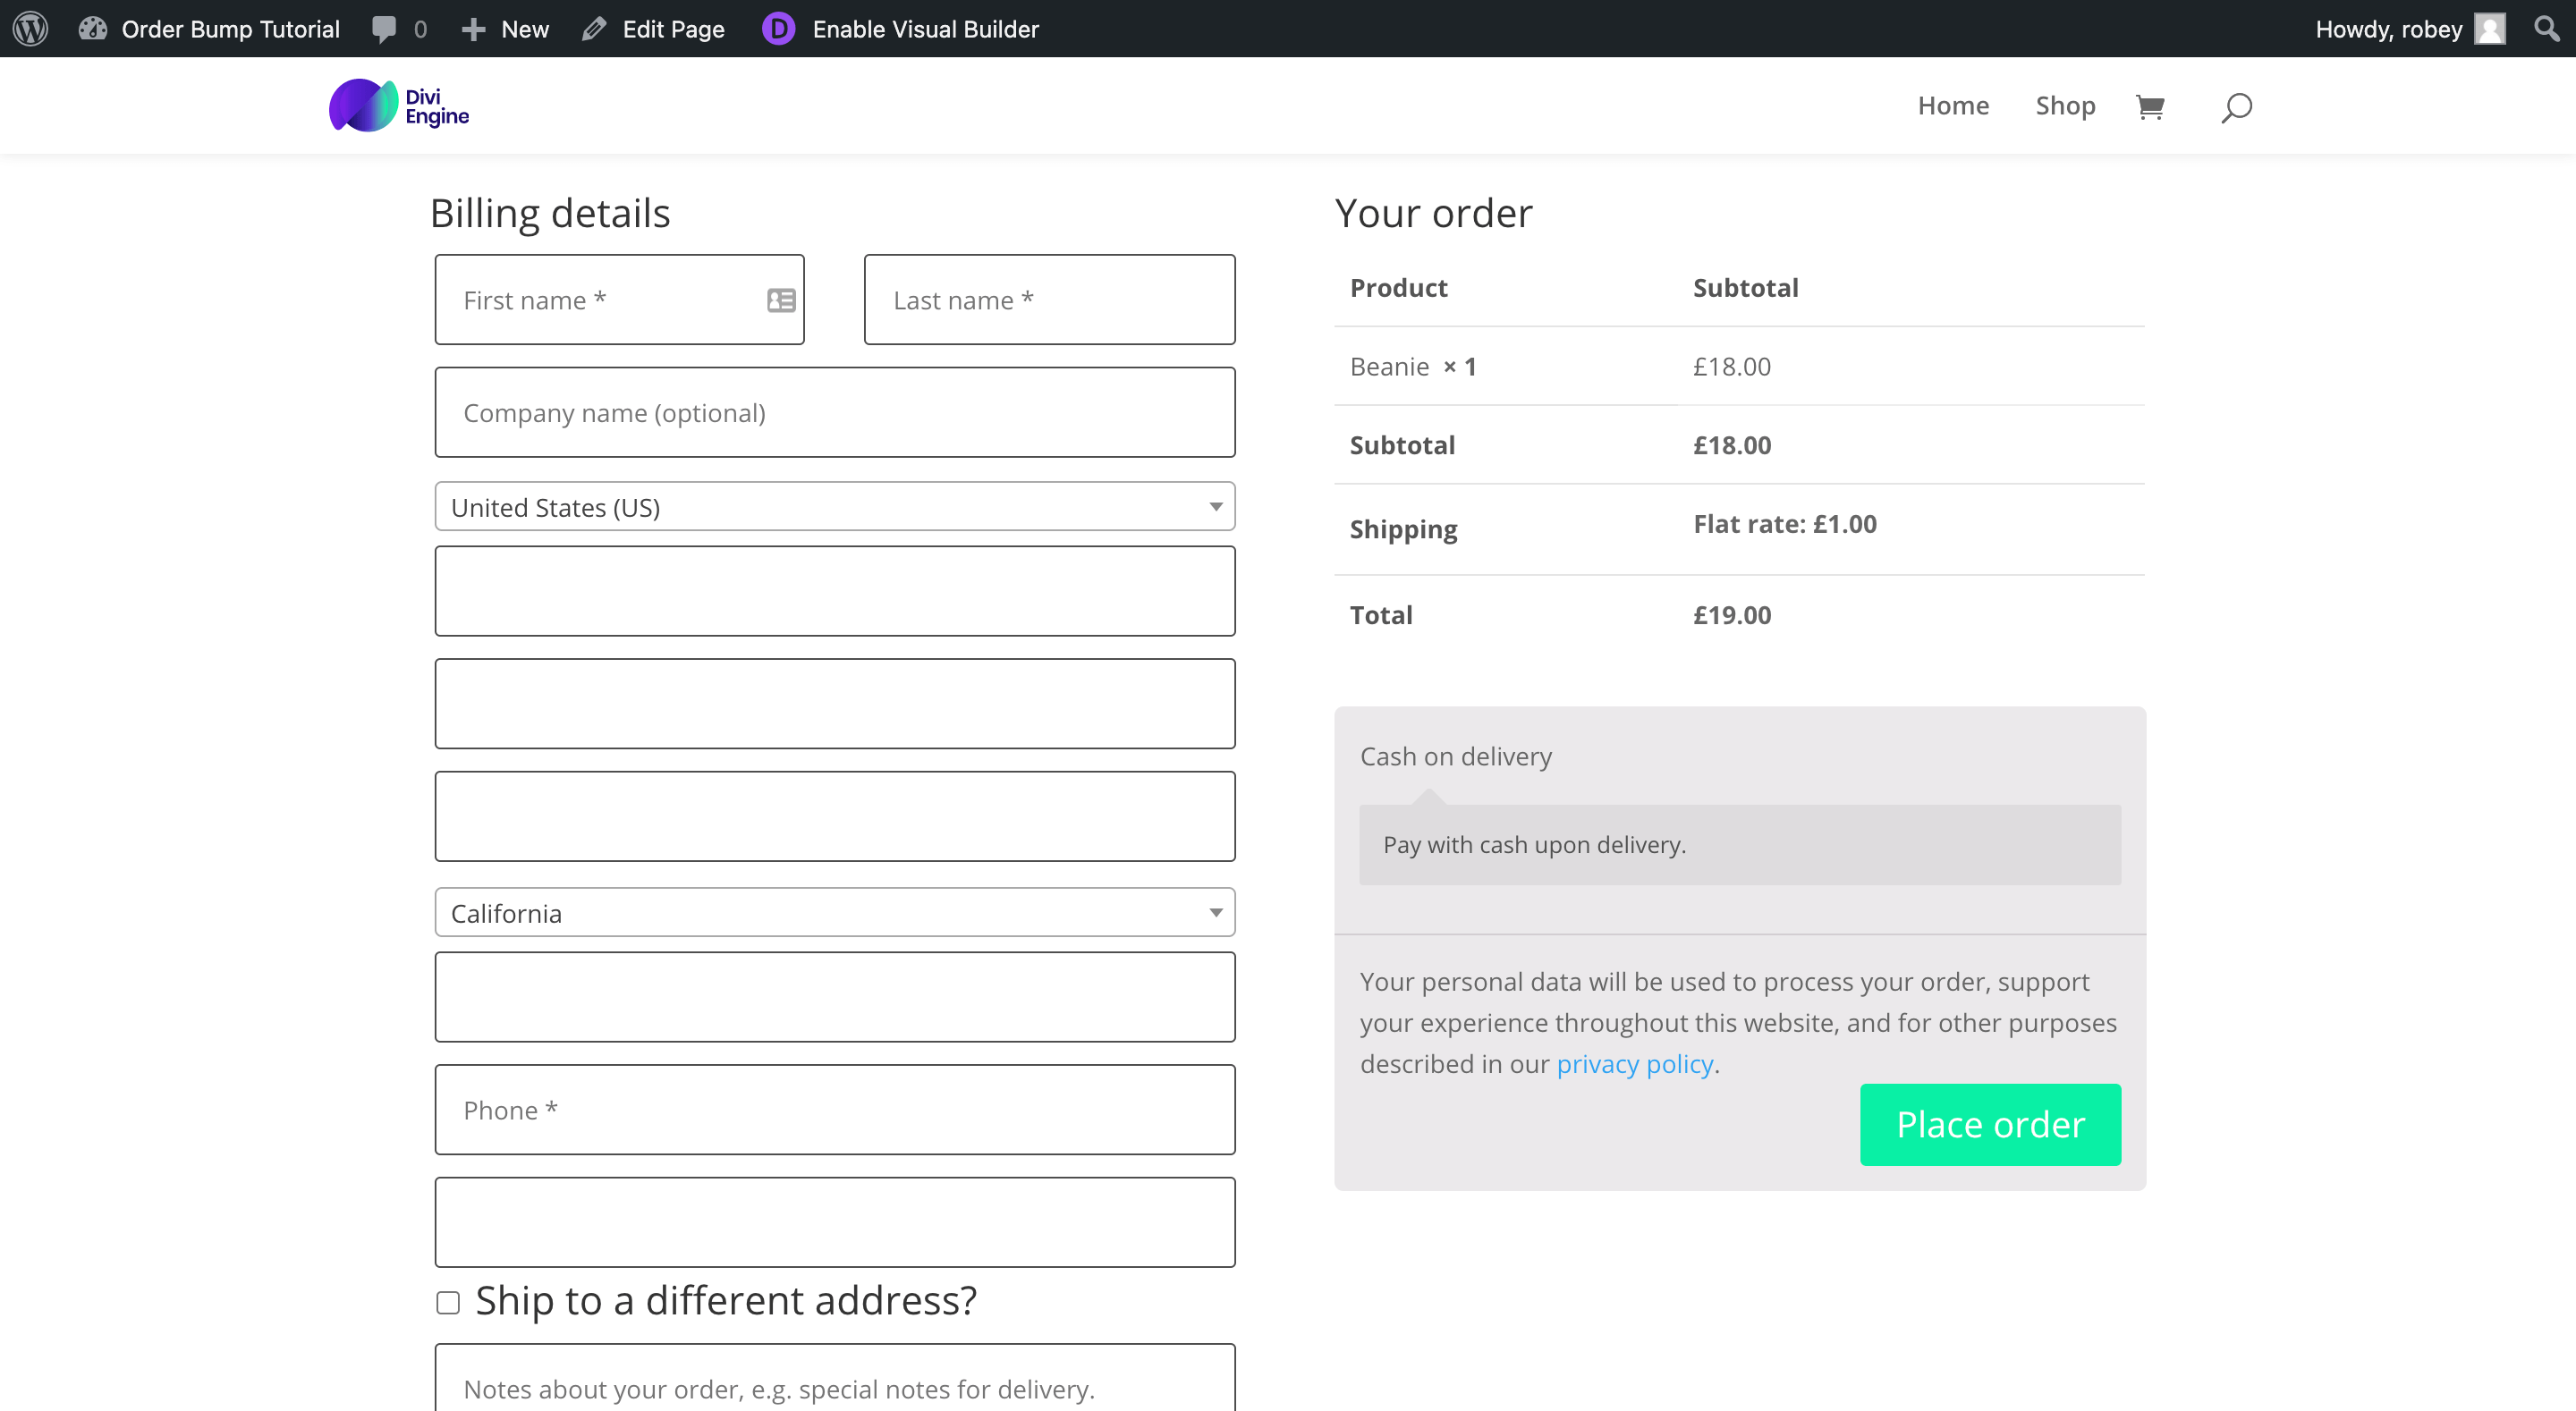This screenshot has height=1411, width=2576.
Task: Open the California state dropdown
Action: coord(835,912)
